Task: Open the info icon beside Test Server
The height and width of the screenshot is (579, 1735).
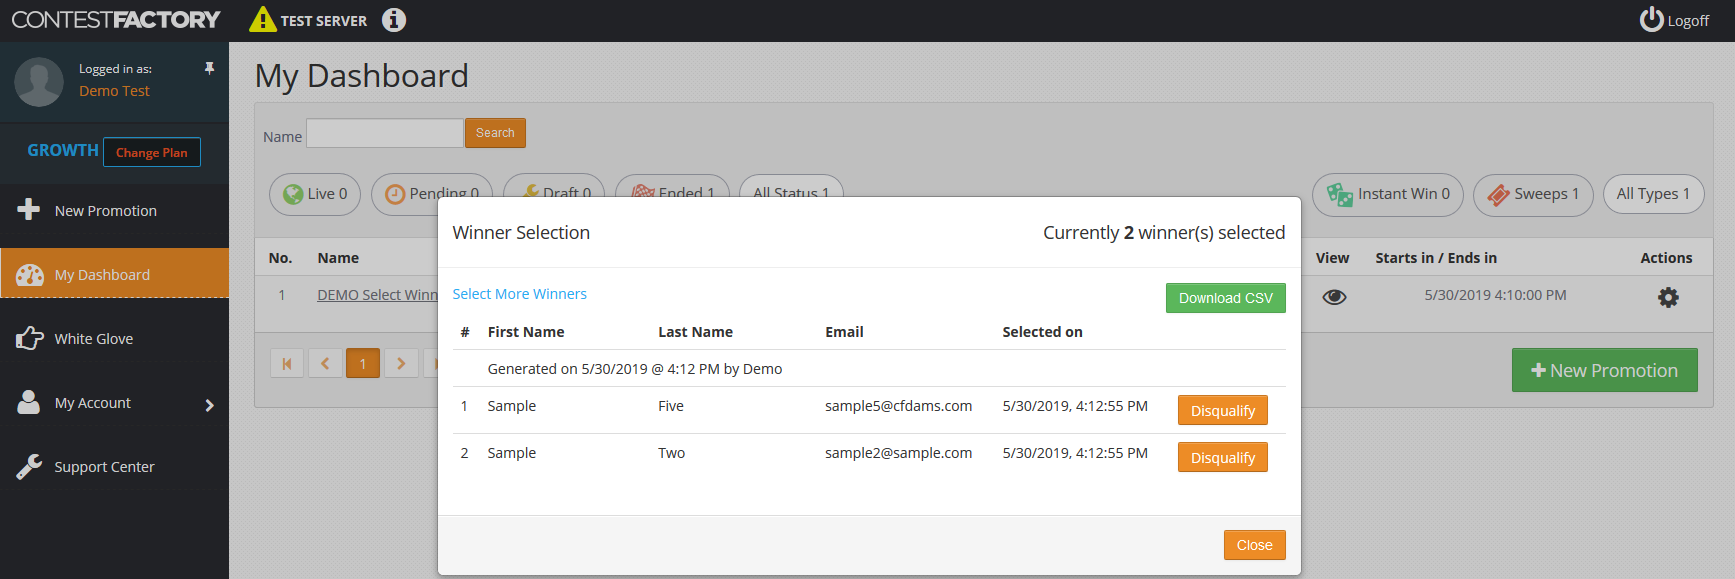Action: [394, 20]
